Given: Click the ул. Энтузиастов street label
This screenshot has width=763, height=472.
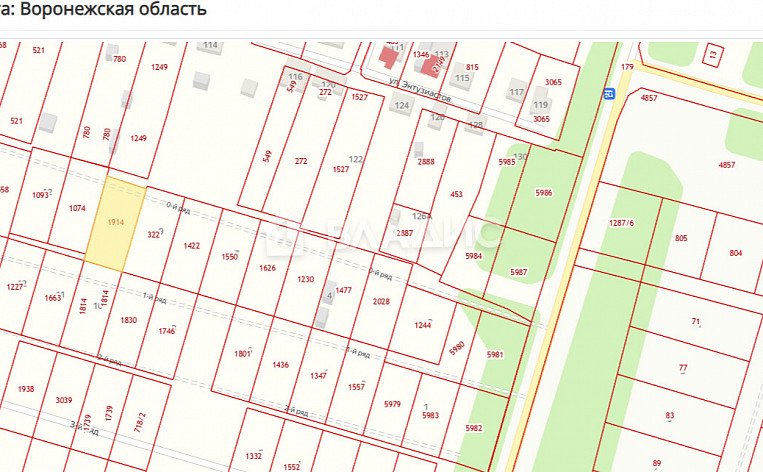Looking at the screenshot, I should (419, 91).
